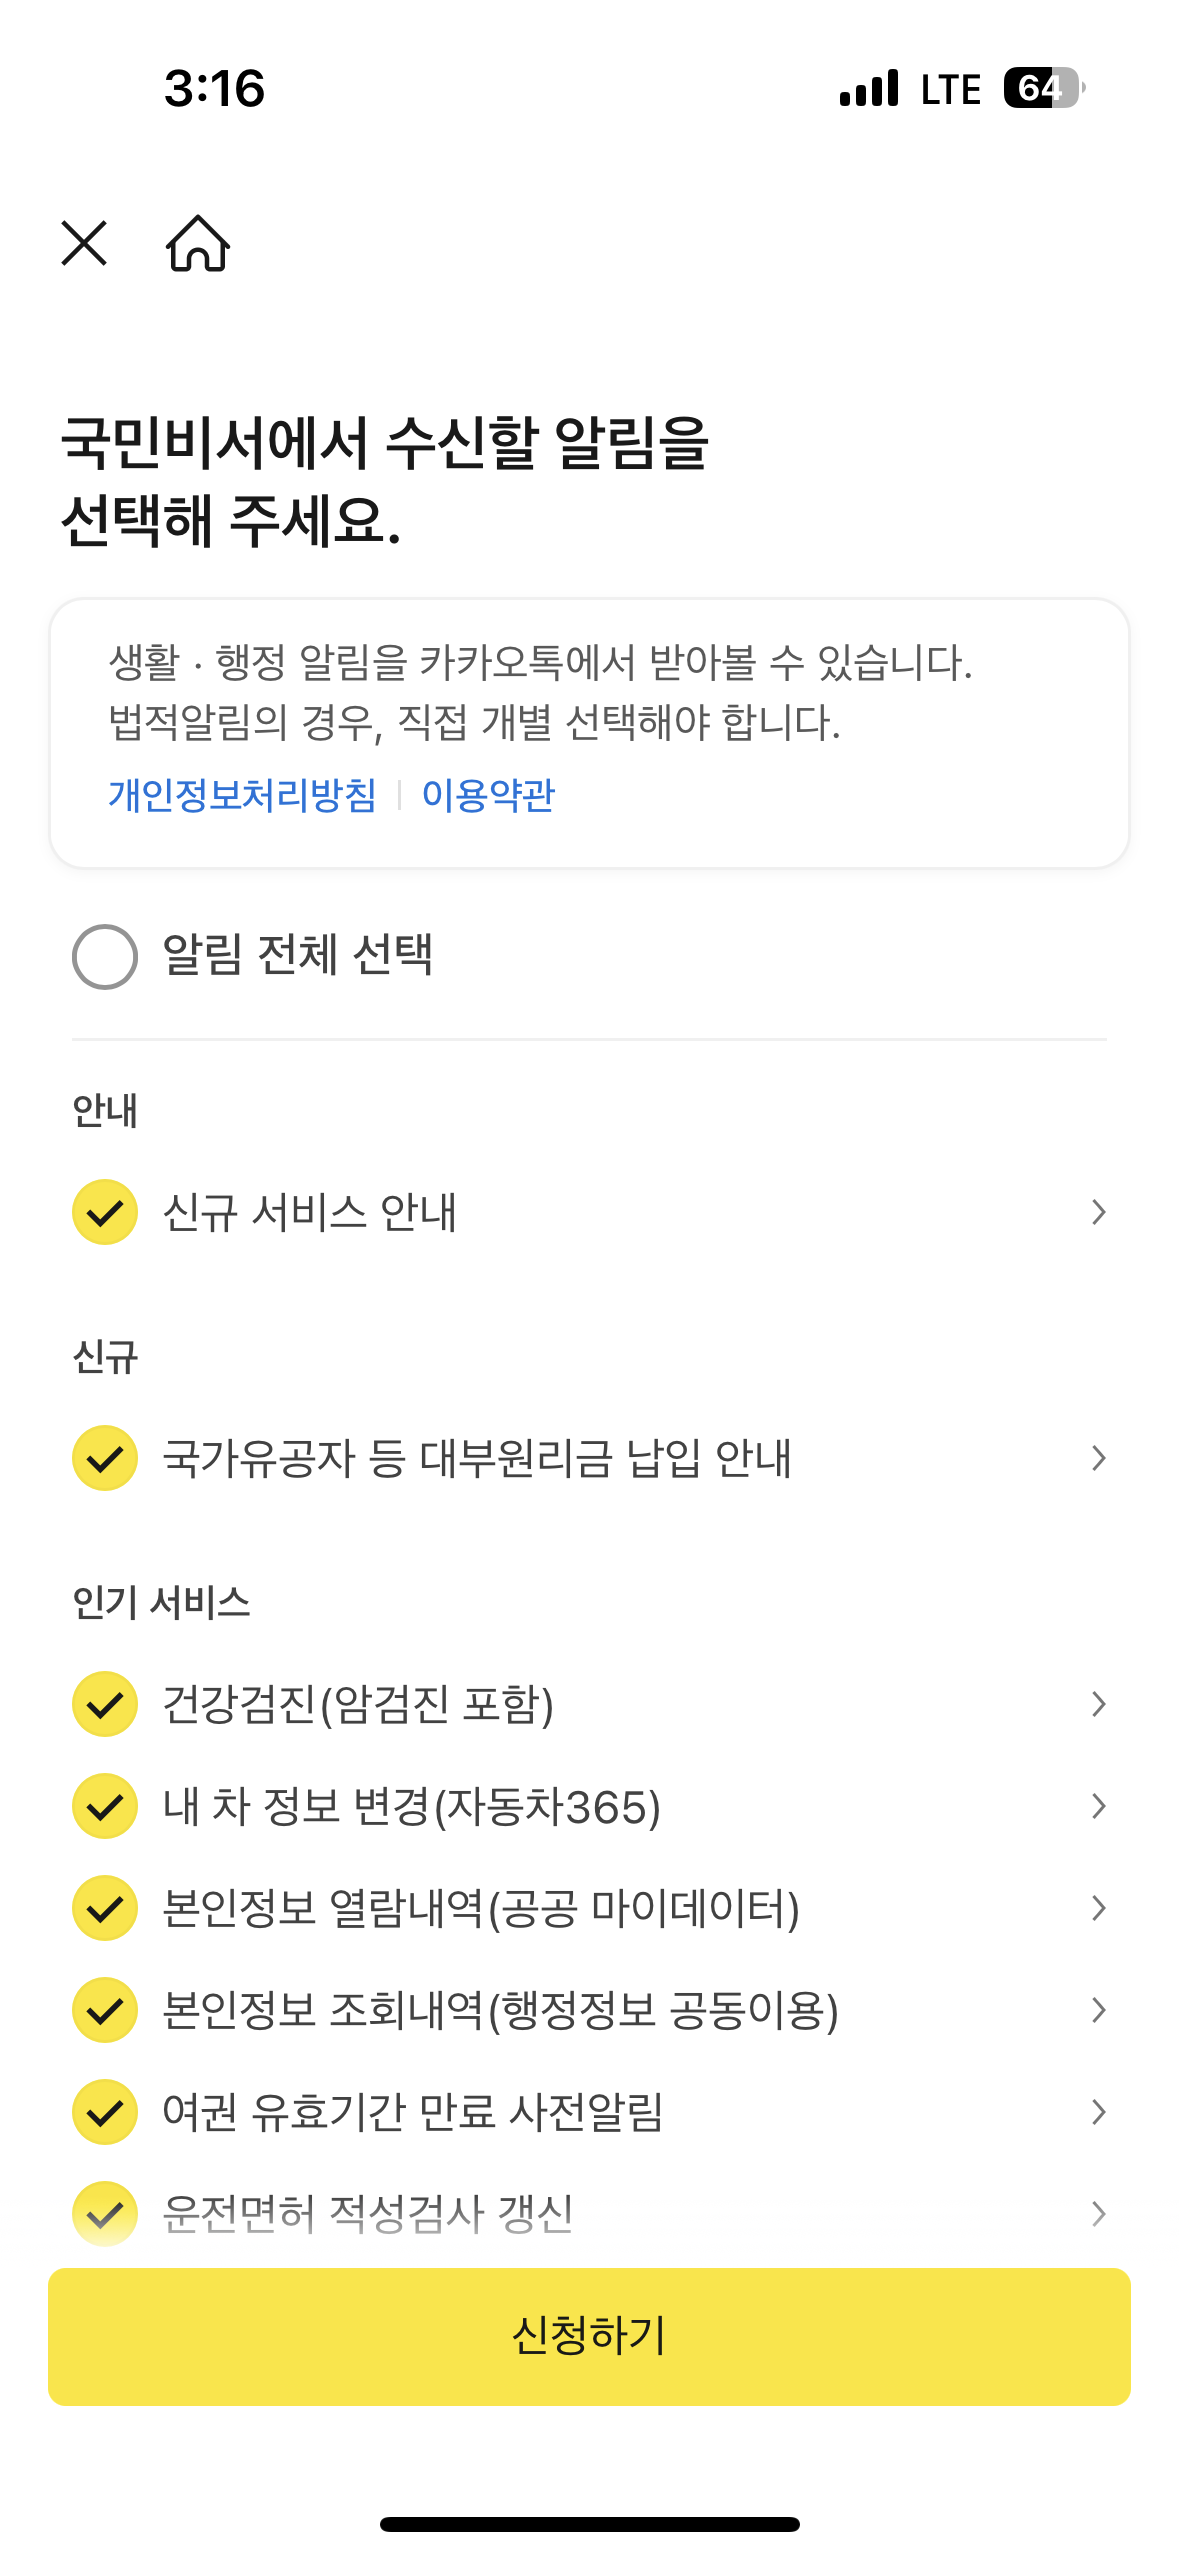Tap 국가유공자 등 대부원리금 납입 안내 text
This screenshot has width=1179, height=2556.
477,1458
